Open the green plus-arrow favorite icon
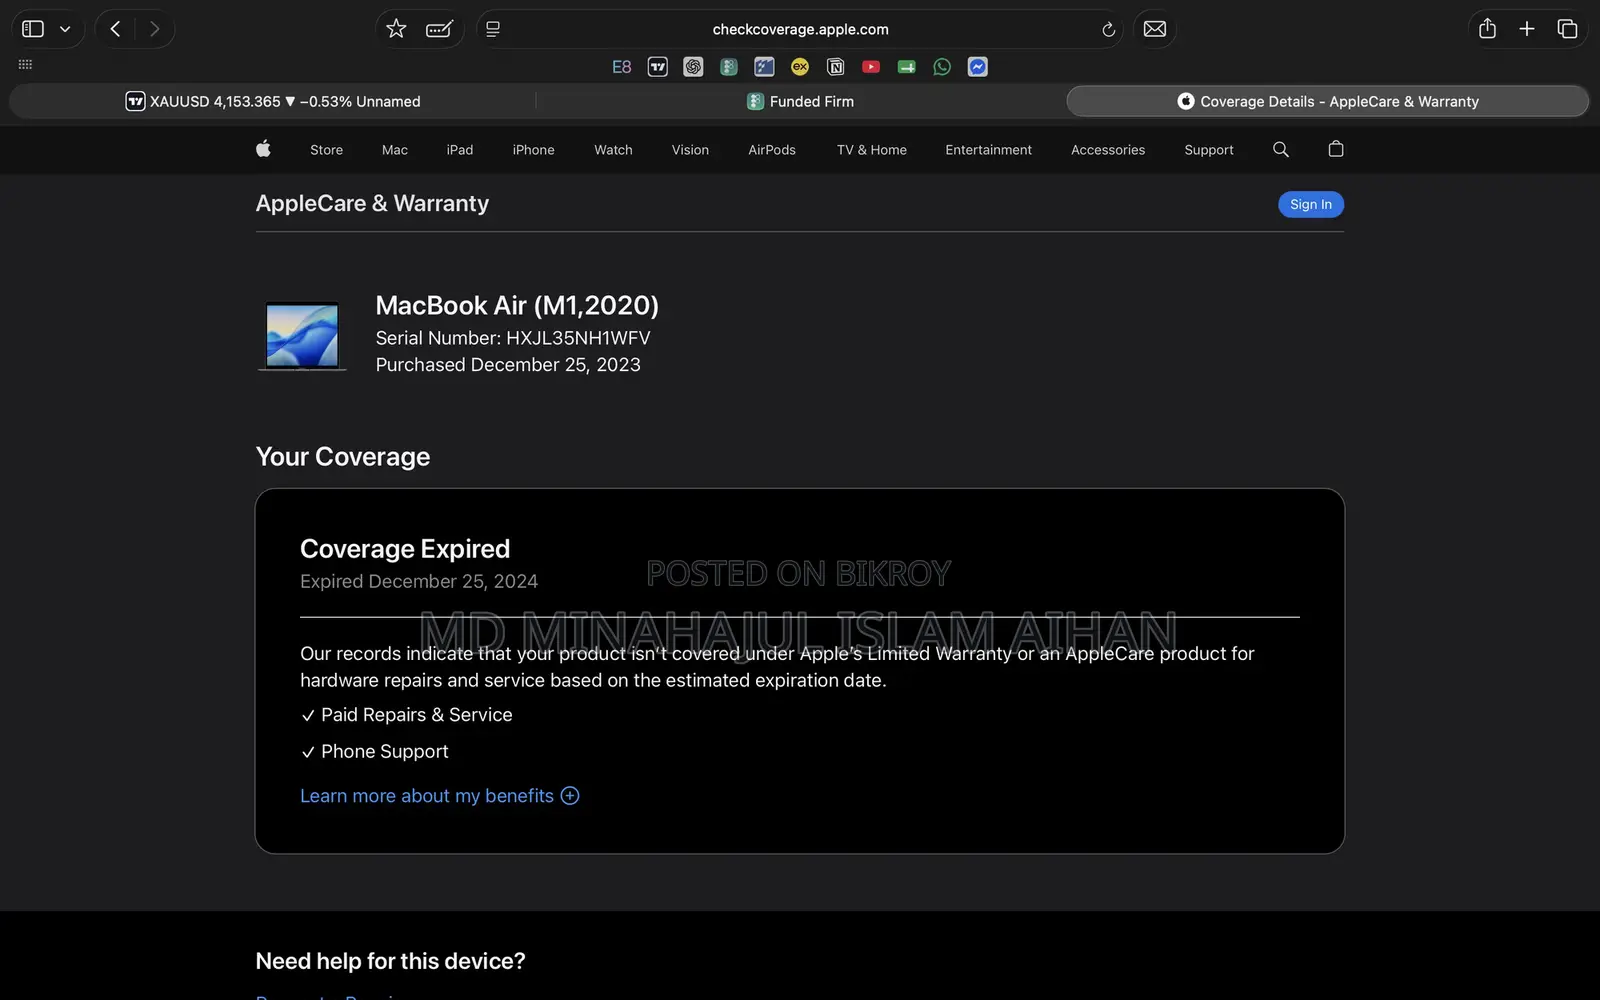Screen dimensions: 1600x1000 point(906,67)
